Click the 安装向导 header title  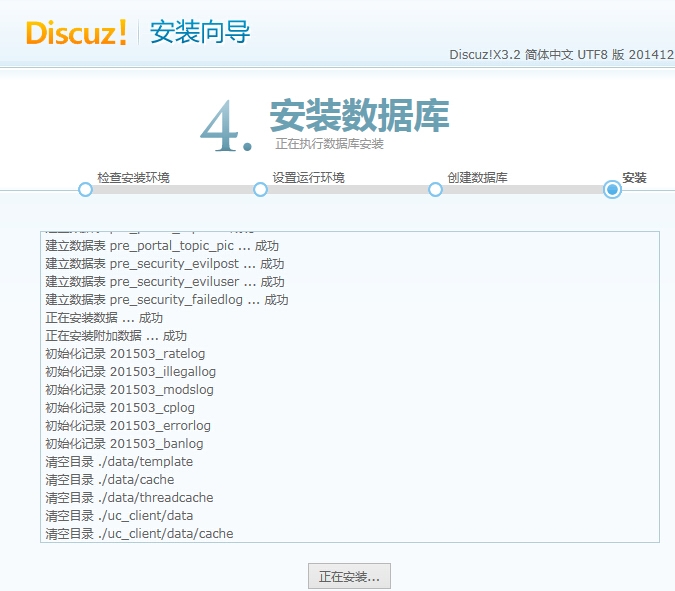pyautogui.click(x=200, y=32)
